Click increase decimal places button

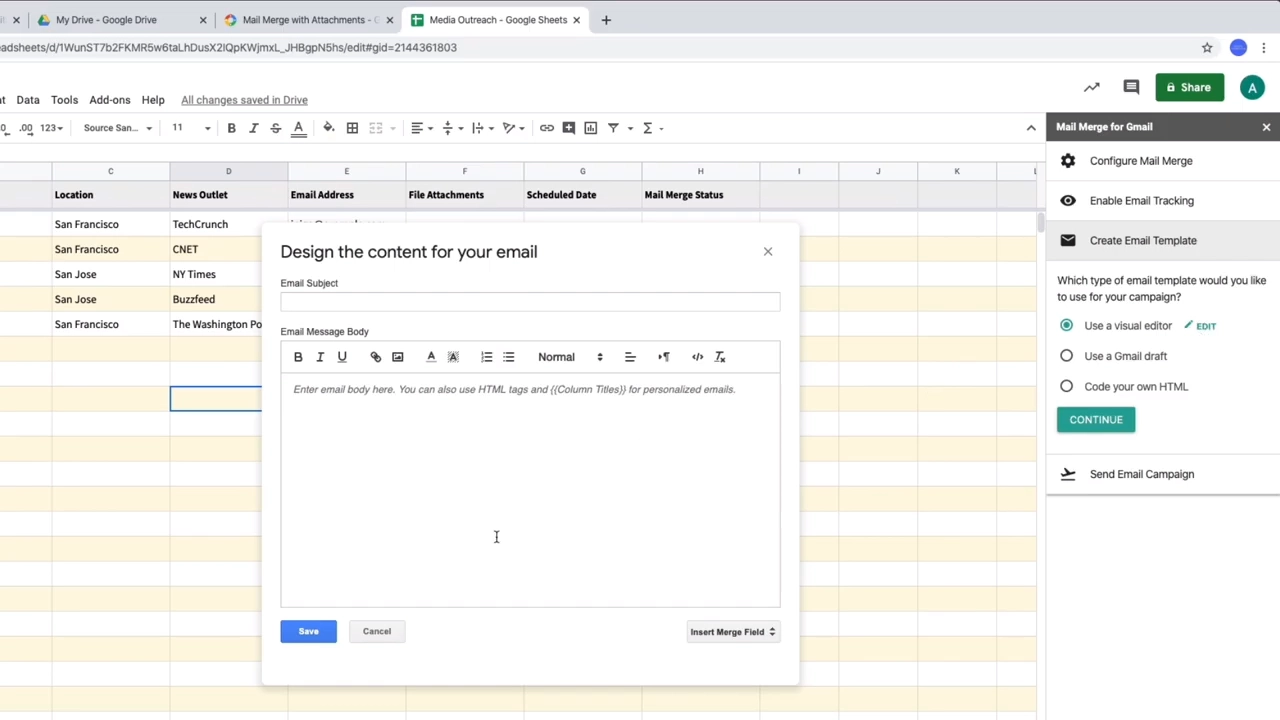[x=26, y=128]
